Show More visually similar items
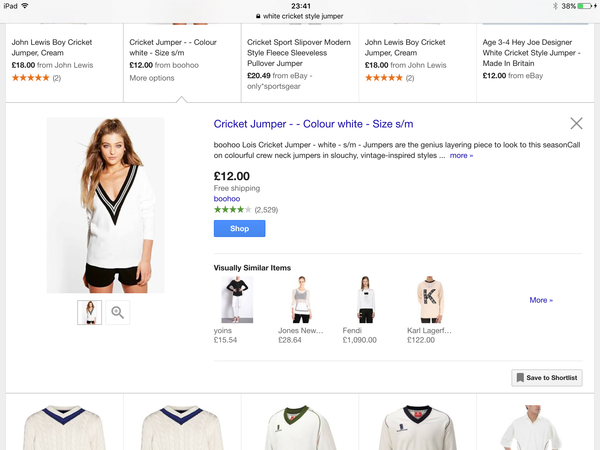Screen dimensions: 600x450 pos(541,300)
